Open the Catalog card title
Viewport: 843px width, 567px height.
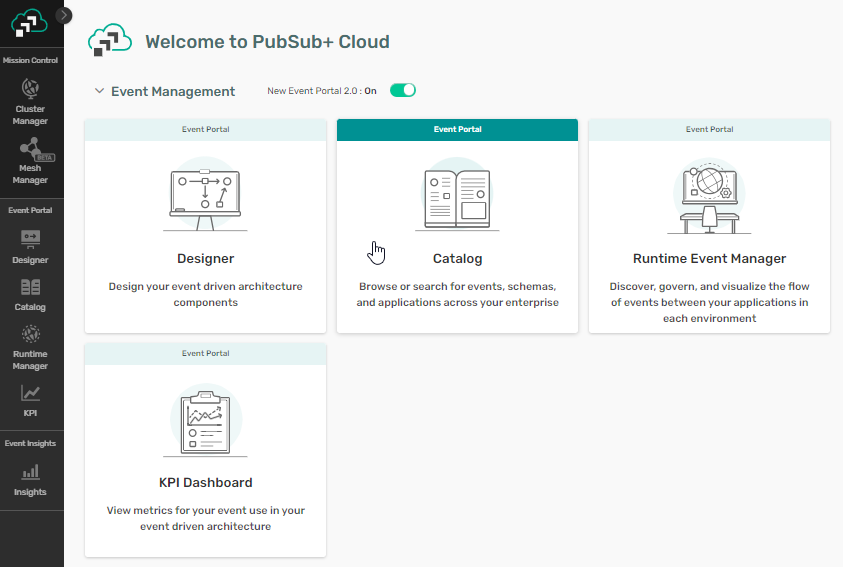click(x=457, y=258)
